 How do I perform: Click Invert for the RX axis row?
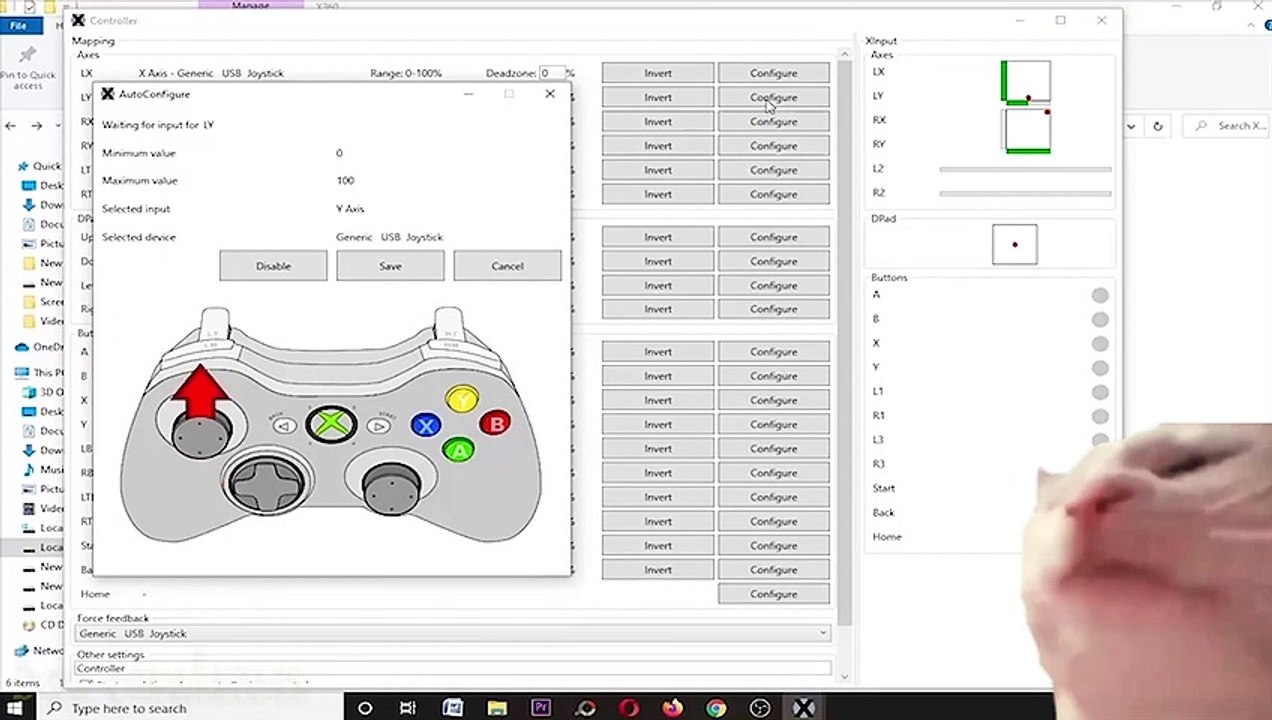coord(658,121)
